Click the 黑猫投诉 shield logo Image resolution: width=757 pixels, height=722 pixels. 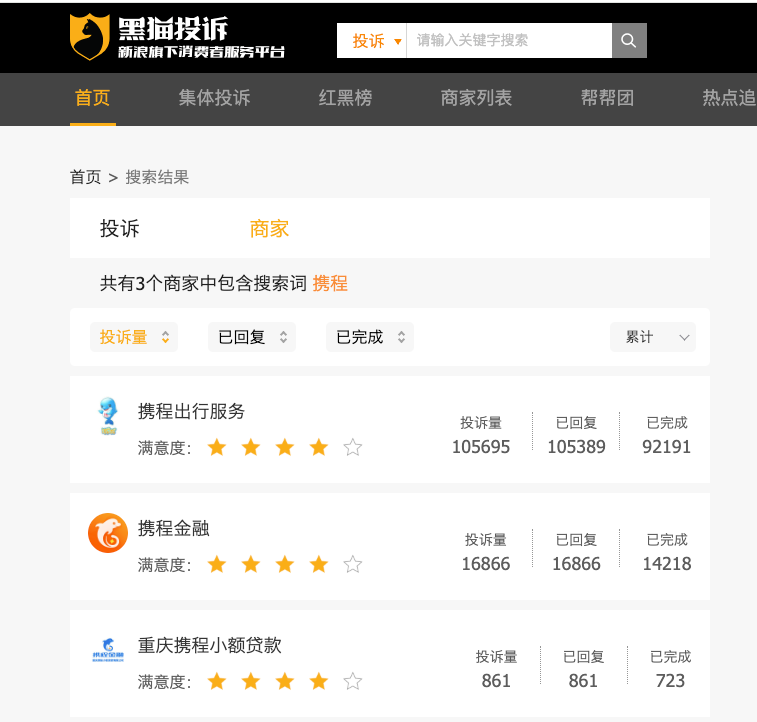coord(89,37)
